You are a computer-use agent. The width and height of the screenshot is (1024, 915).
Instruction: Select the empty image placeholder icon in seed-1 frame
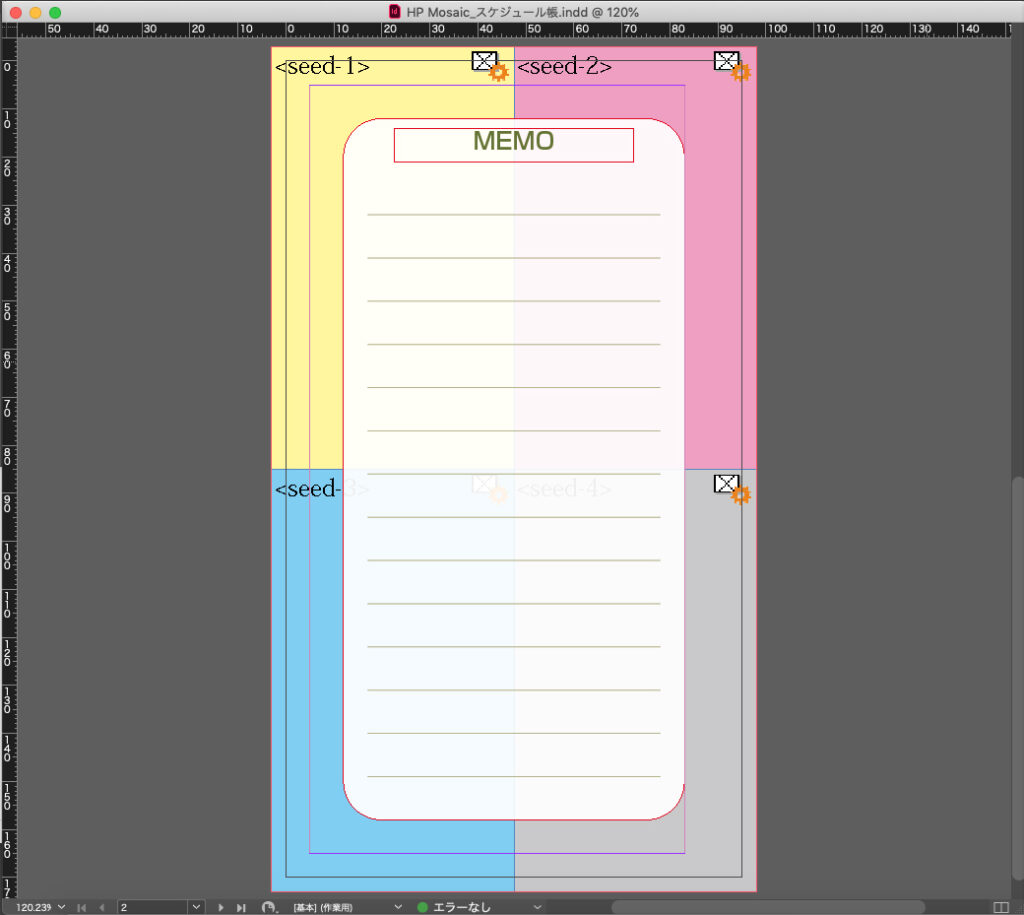tap(483, 61)
